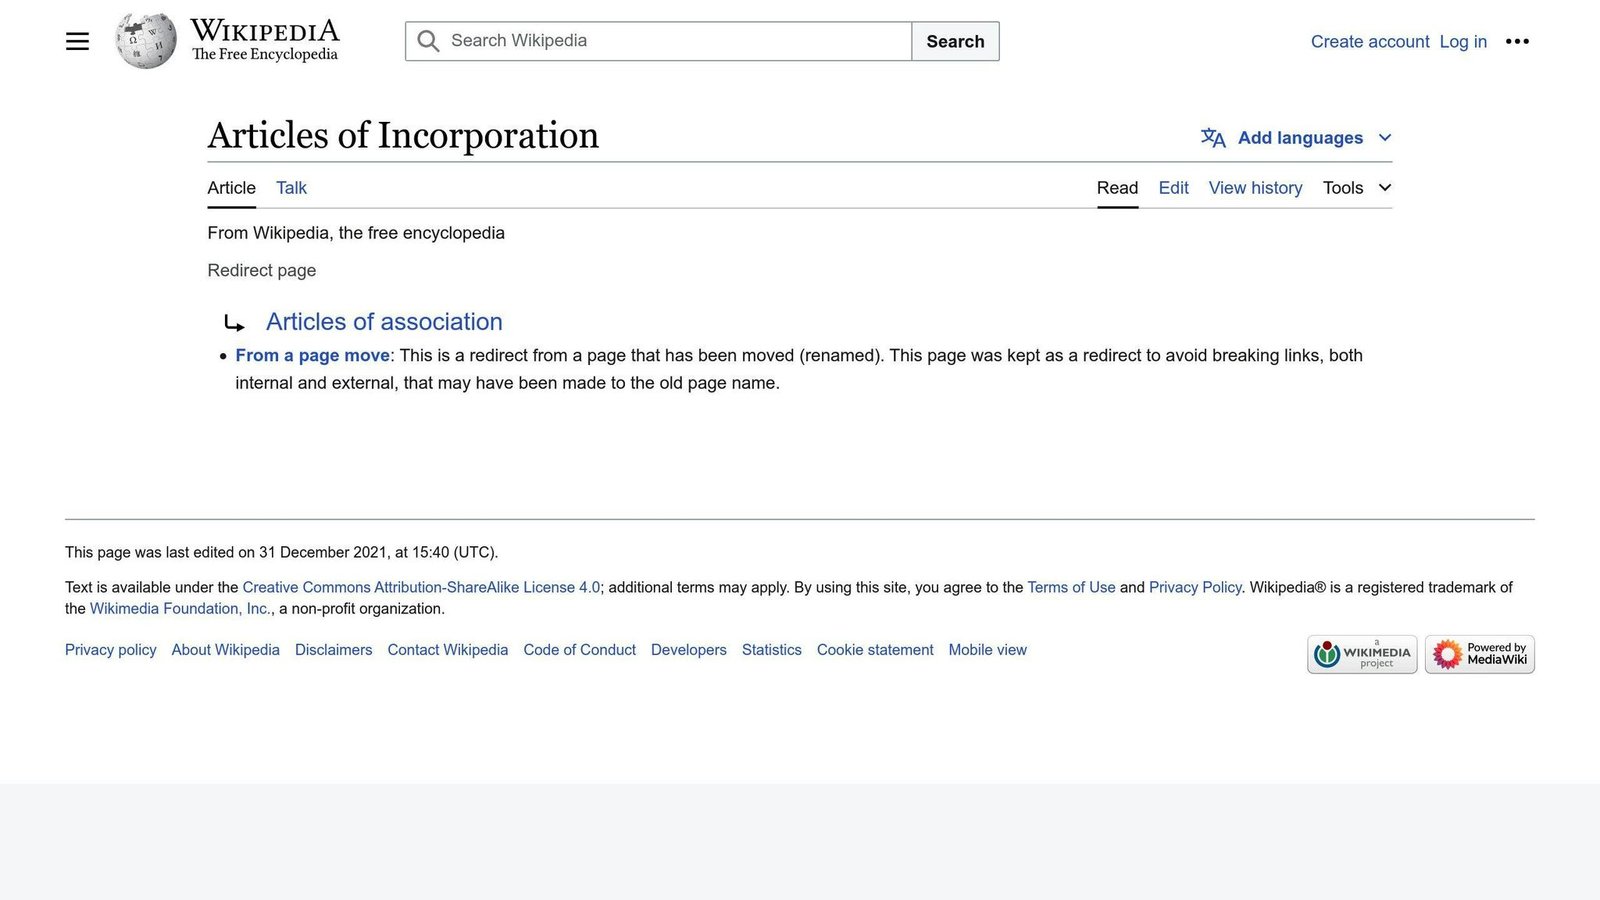This screenshot has width=1600, height=900.
Task: Open the Cookie statement footer link
Action: [x=875, y=650]
